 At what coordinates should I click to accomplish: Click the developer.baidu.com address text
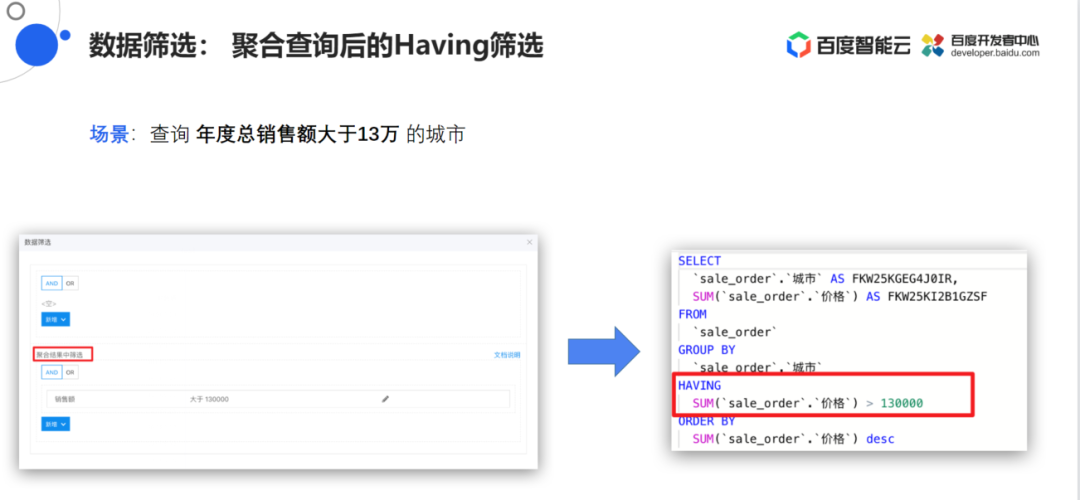coord(995,52)
